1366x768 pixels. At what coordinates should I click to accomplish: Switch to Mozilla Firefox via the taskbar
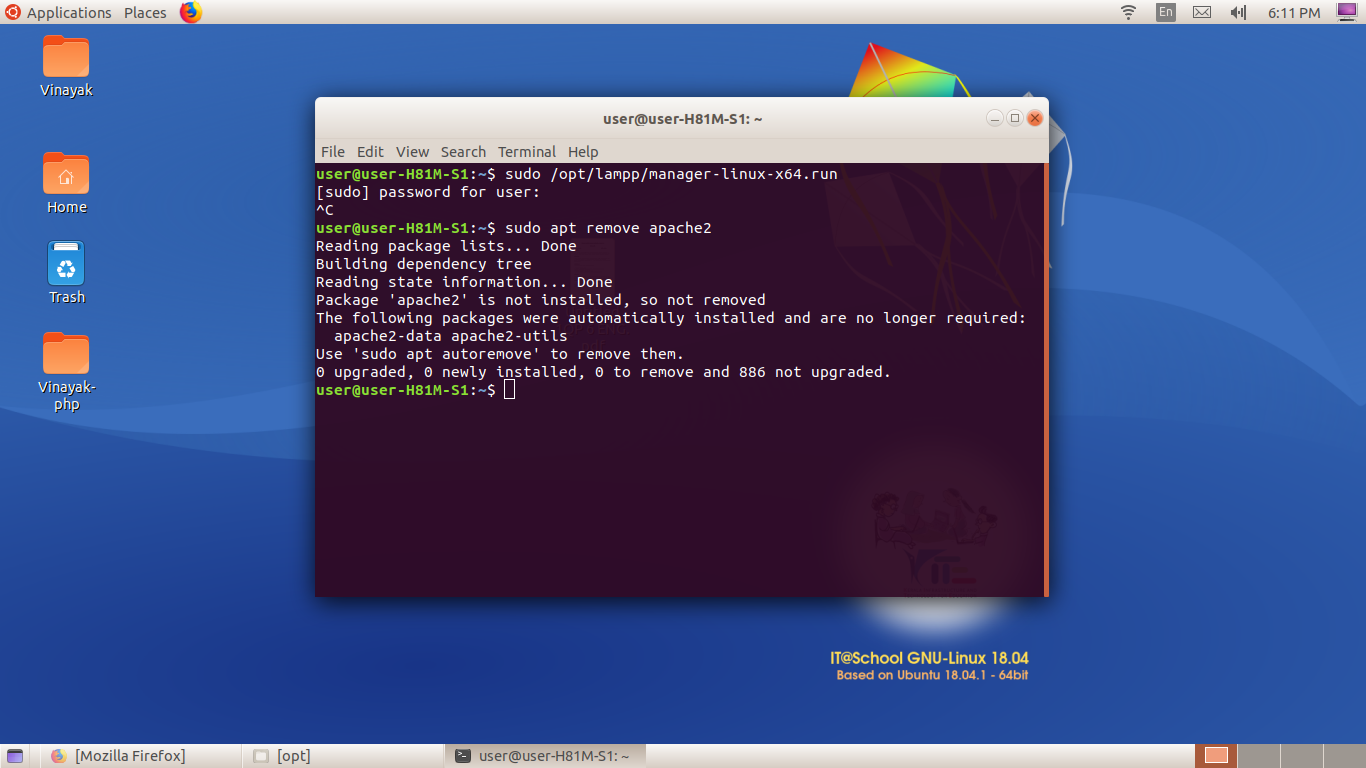click(x=130, y=755)
